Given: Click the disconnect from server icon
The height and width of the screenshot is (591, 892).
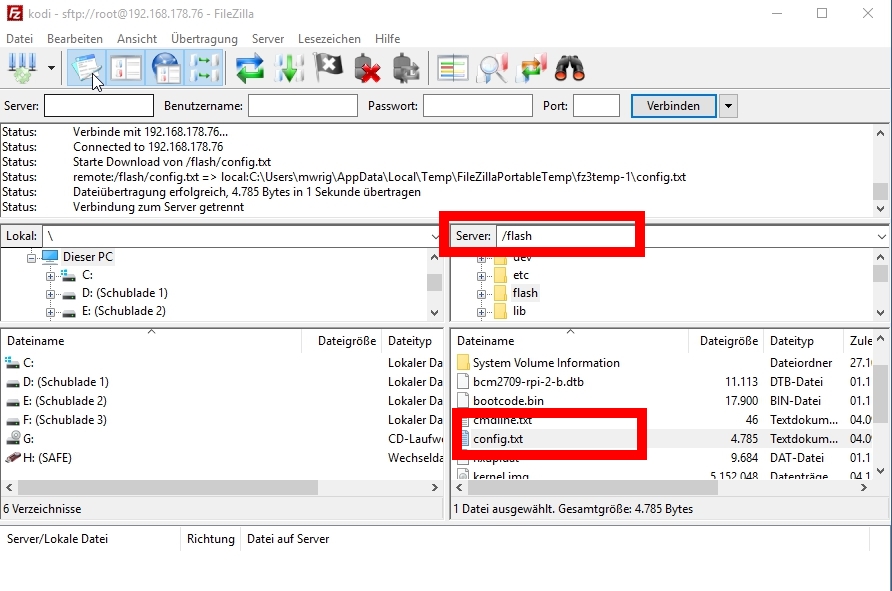Looking at the screenshot, I should click(368, 69).
